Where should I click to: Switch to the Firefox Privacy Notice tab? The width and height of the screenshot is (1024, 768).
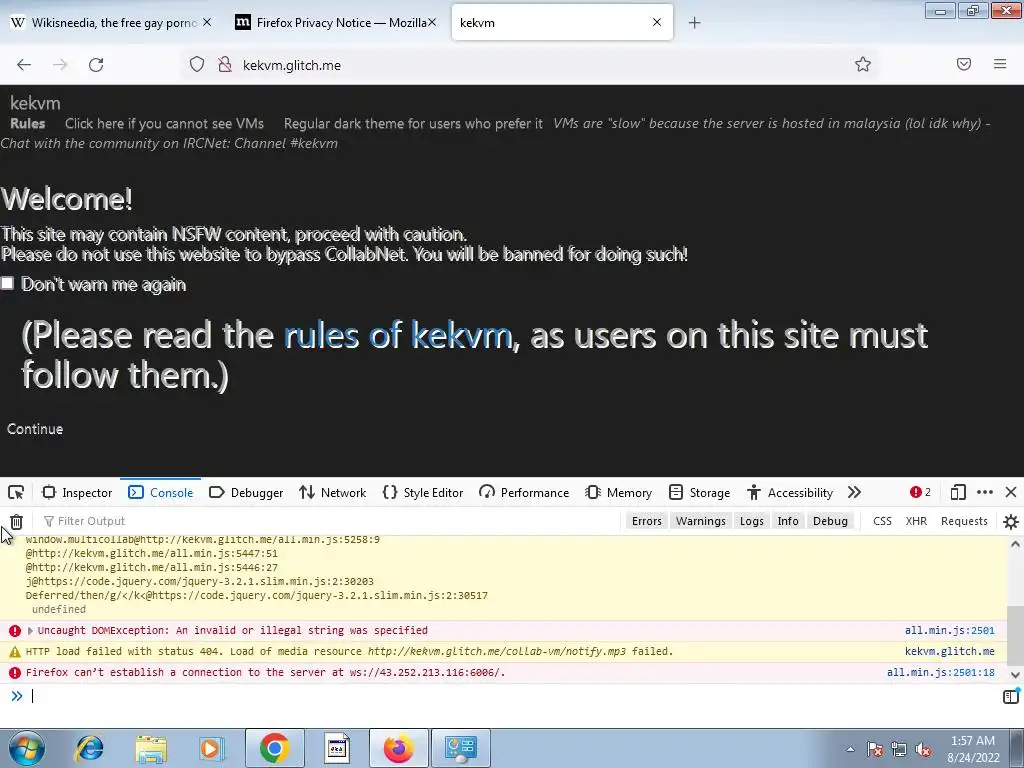tap(333, 23)
